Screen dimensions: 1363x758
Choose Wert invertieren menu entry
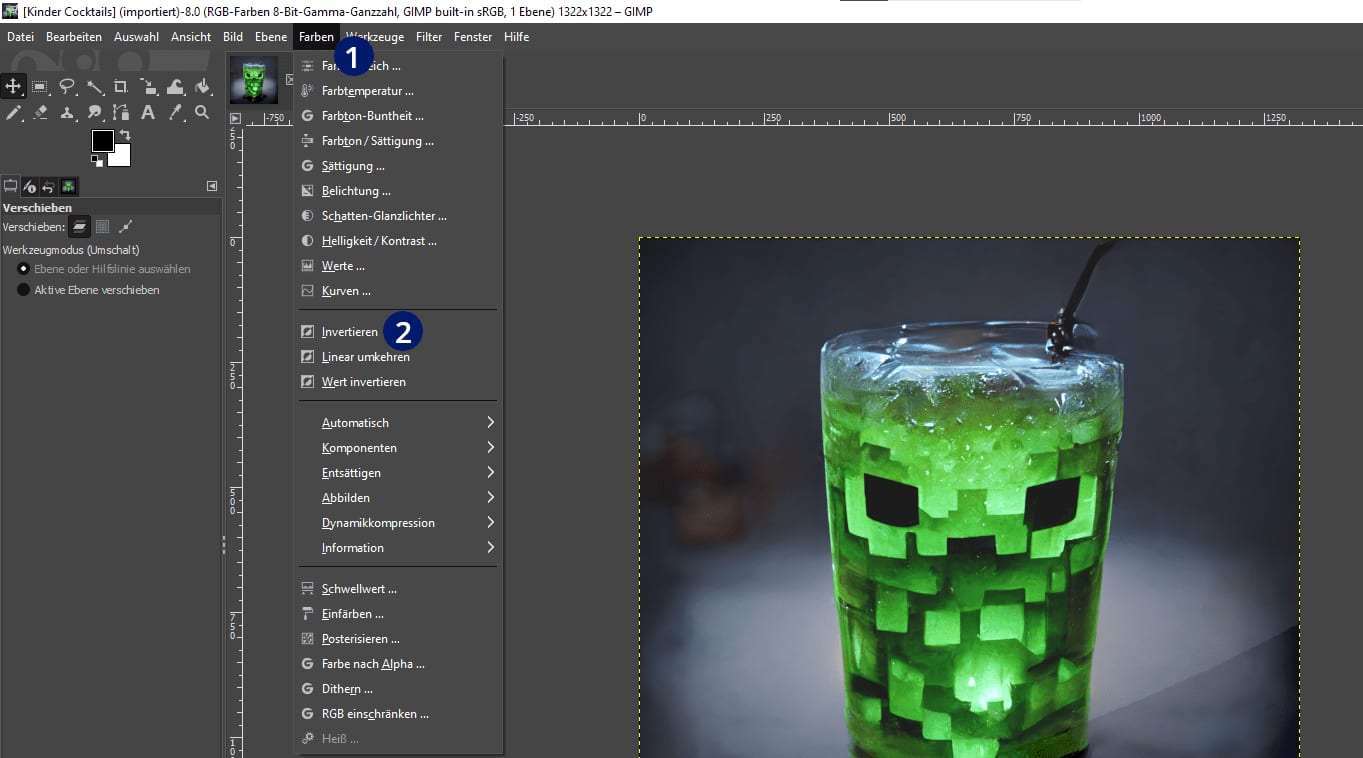coord(398,382)
